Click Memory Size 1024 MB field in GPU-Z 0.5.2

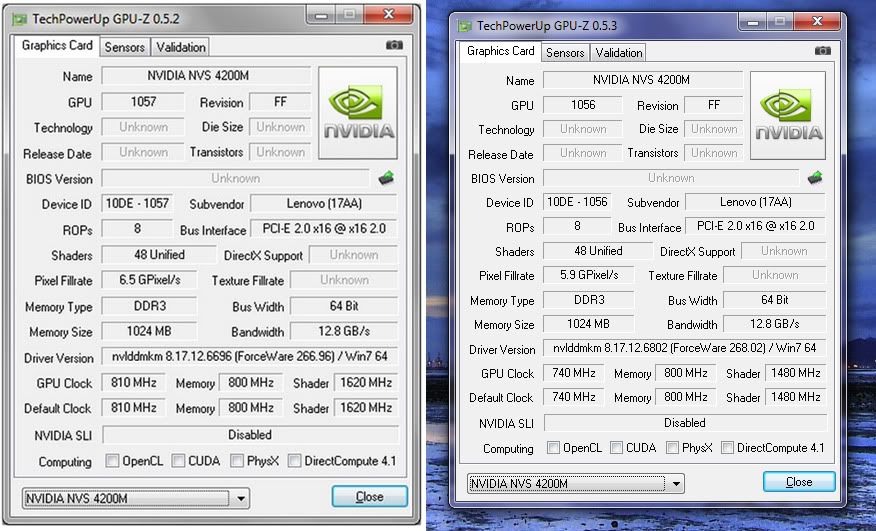click(x=149, y=331)
